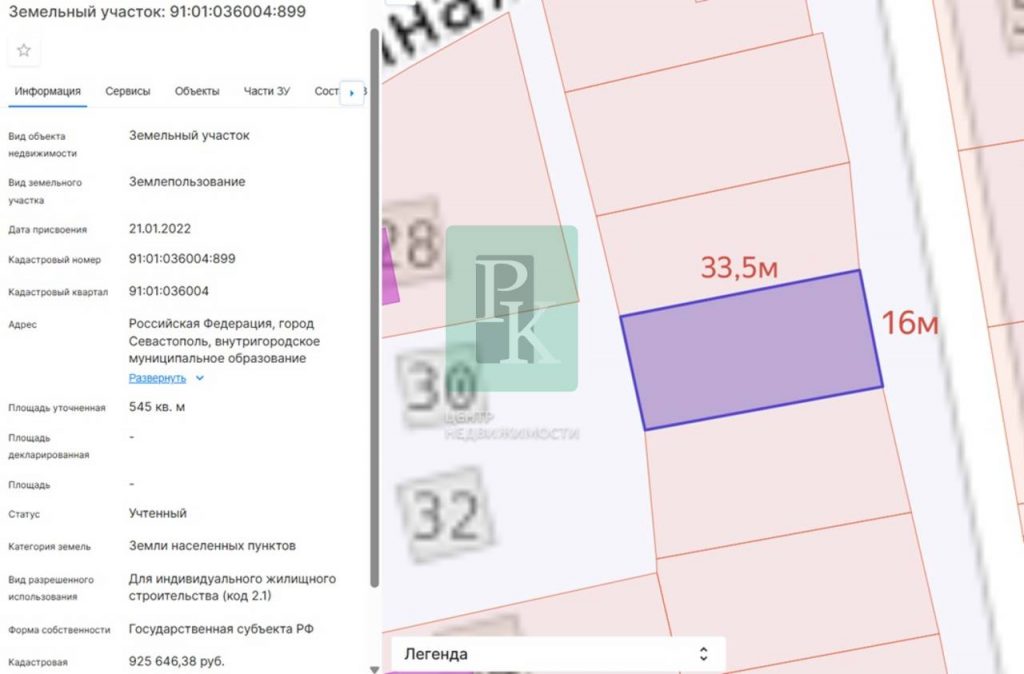Open the Объекты tab

click(x=197, y=91)
